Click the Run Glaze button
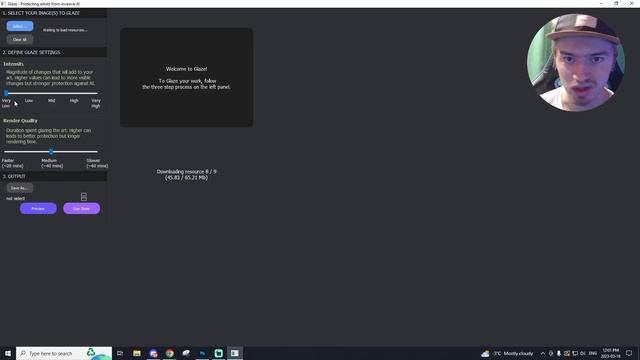The height and width of the screenshot is (360, 640). (81, 209)
